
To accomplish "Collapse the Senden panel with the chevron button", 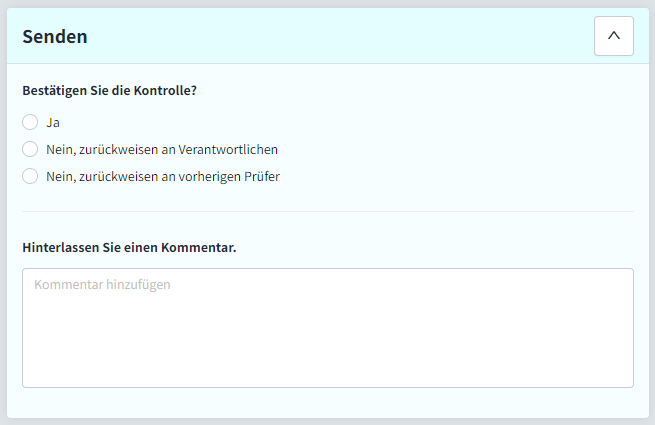I will click(614, 36).
